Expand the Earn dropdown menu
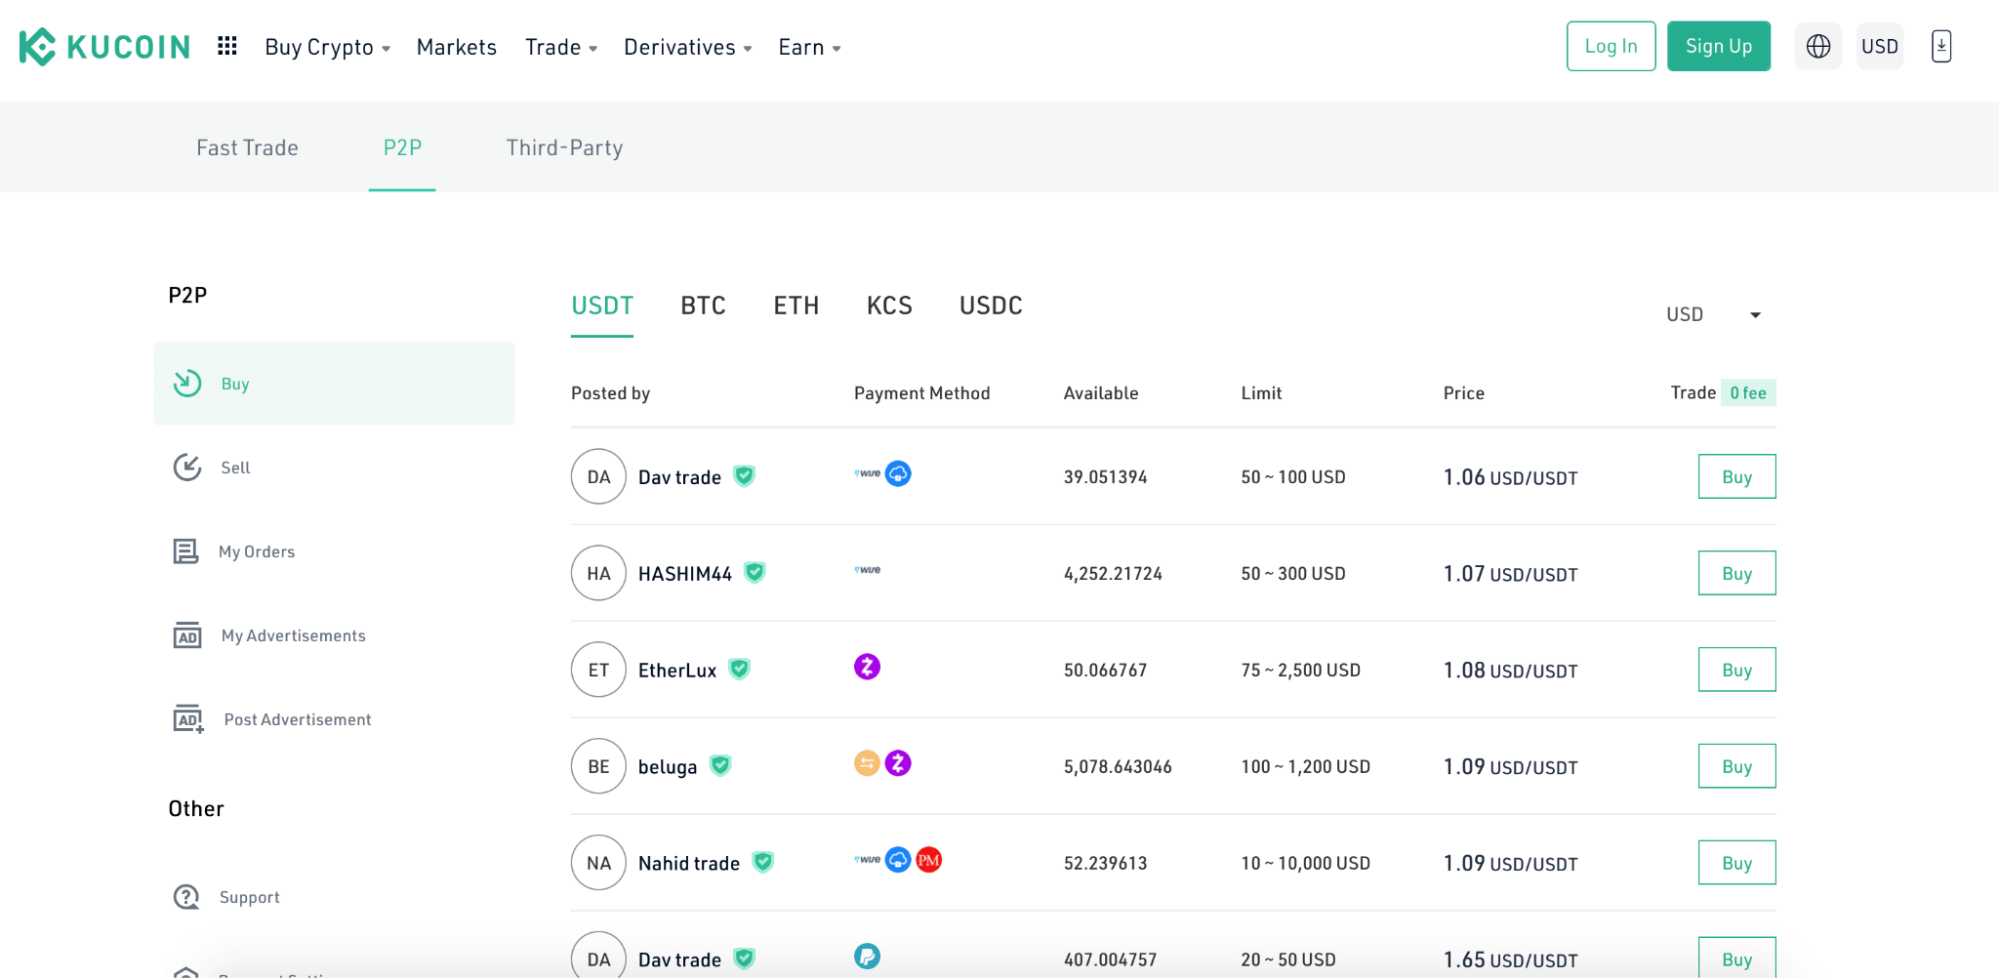The width and height of the screenshot is (1999, 979). pyautogui.click(x=809, y=47)
